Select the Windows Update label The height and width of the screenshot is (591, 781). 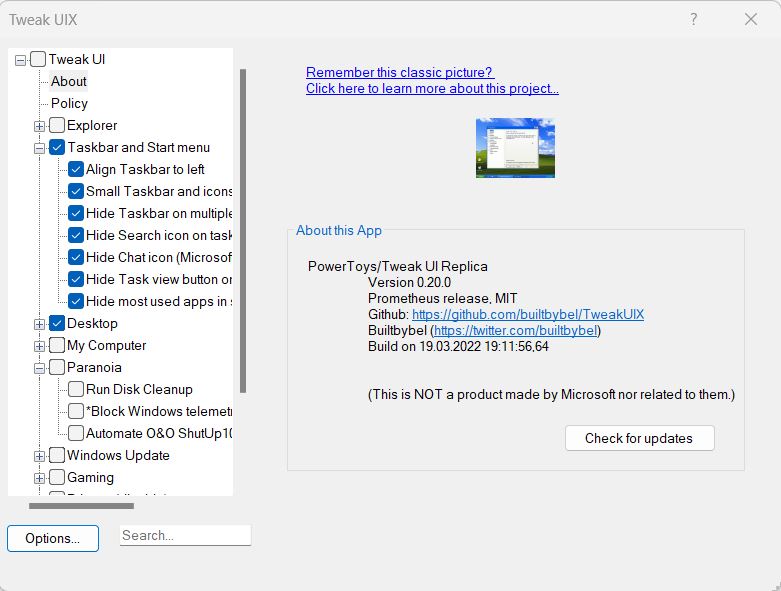[118, 455]
